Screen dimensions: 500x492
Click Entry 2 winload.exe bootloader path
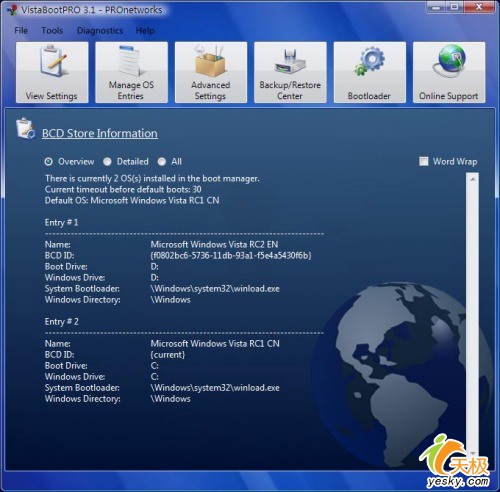215,388
